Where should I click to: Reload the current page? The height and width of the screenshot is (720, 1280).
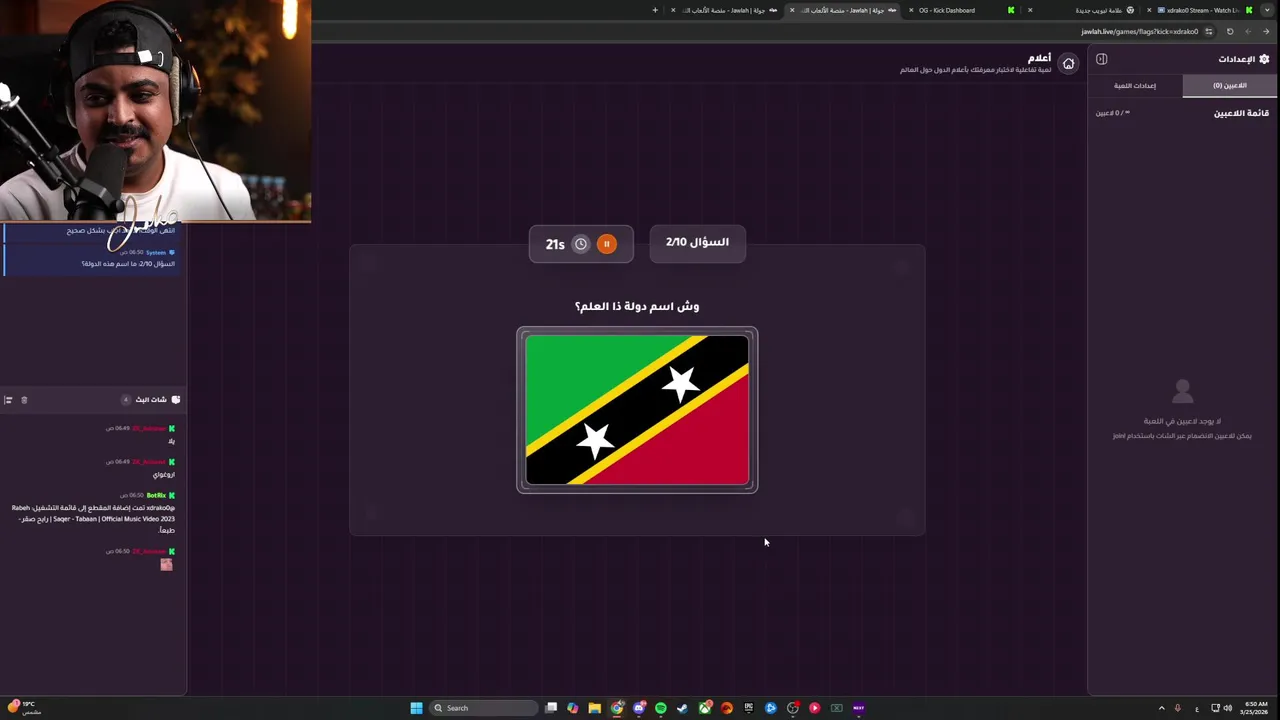[x=1230, y=31]
